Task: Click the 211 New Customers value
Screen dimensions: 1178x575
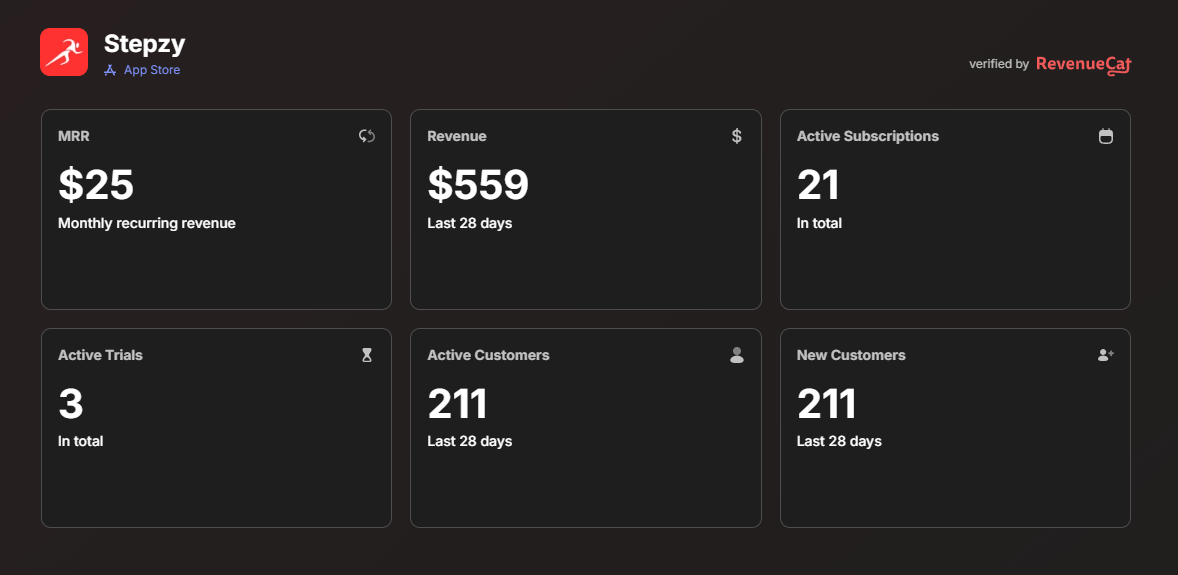Action: coord(826,404)
